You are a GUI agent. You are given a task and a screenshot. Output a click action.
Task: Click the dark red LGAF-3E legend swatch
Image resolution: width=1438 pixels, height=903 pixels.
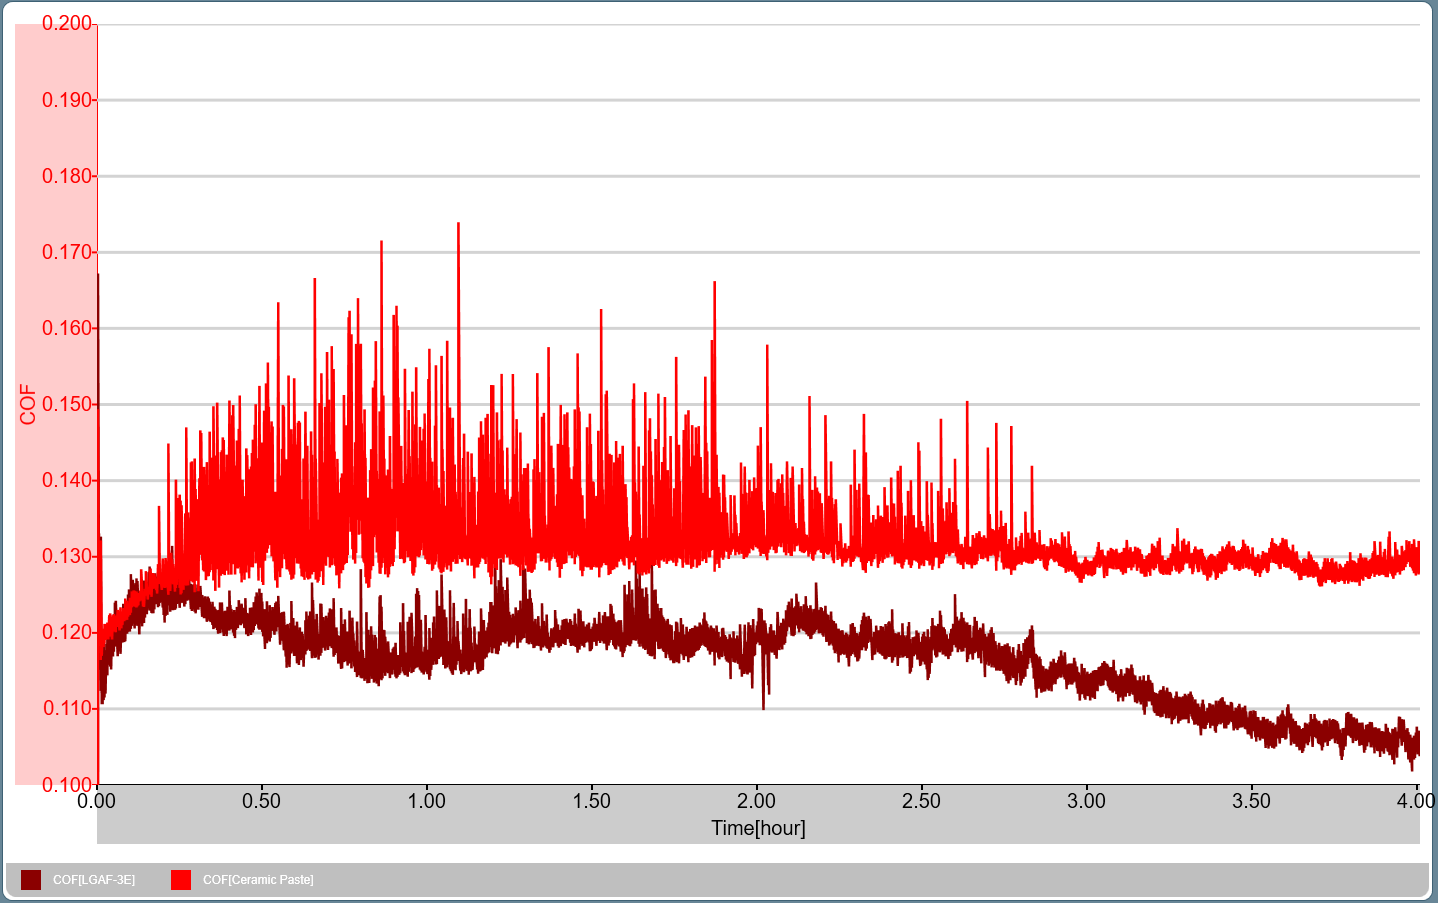(31, 880)
